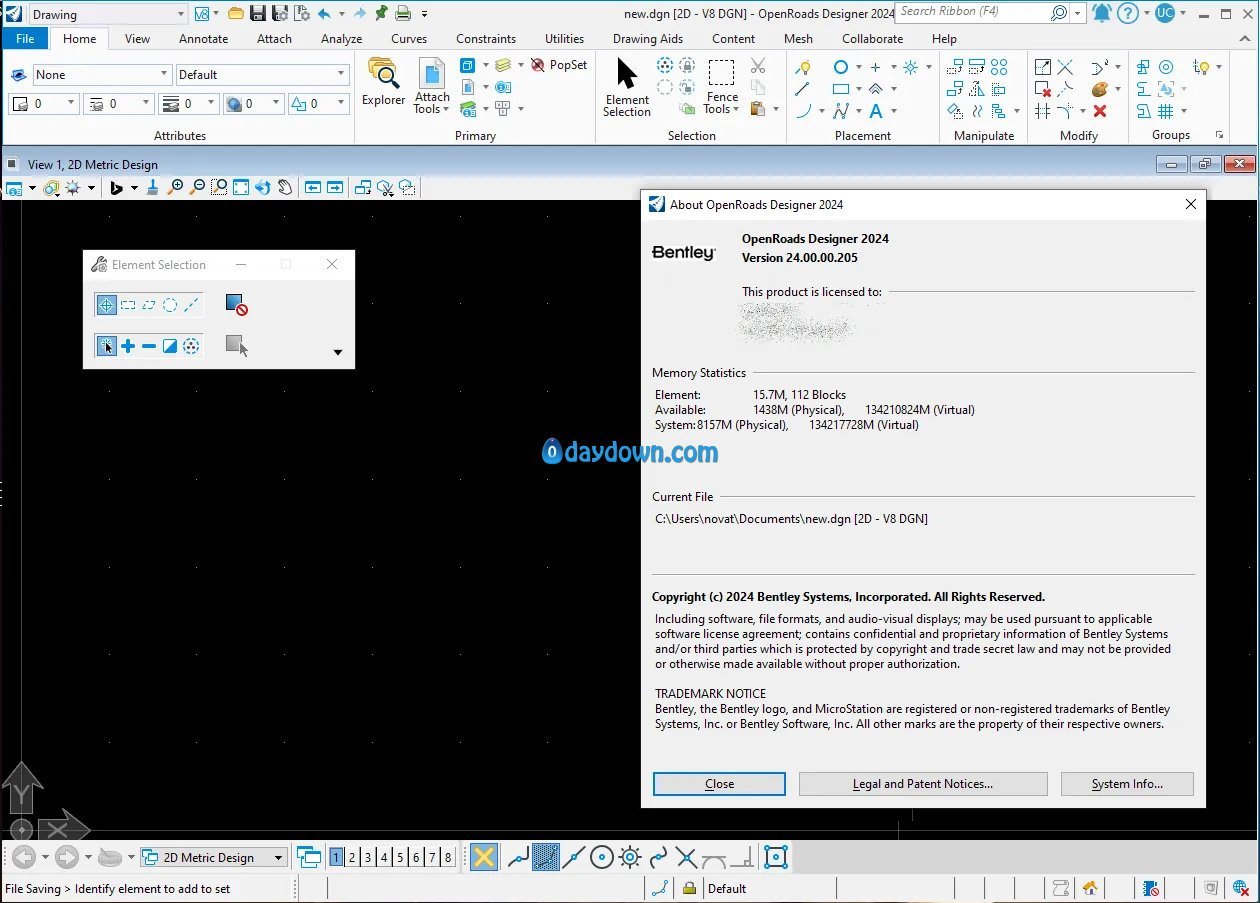This screenshot has height=903, width=1260.
Task: Toggle the AccuSnap yellow X button
Action: pyautogui.click(x=484, y=857)
